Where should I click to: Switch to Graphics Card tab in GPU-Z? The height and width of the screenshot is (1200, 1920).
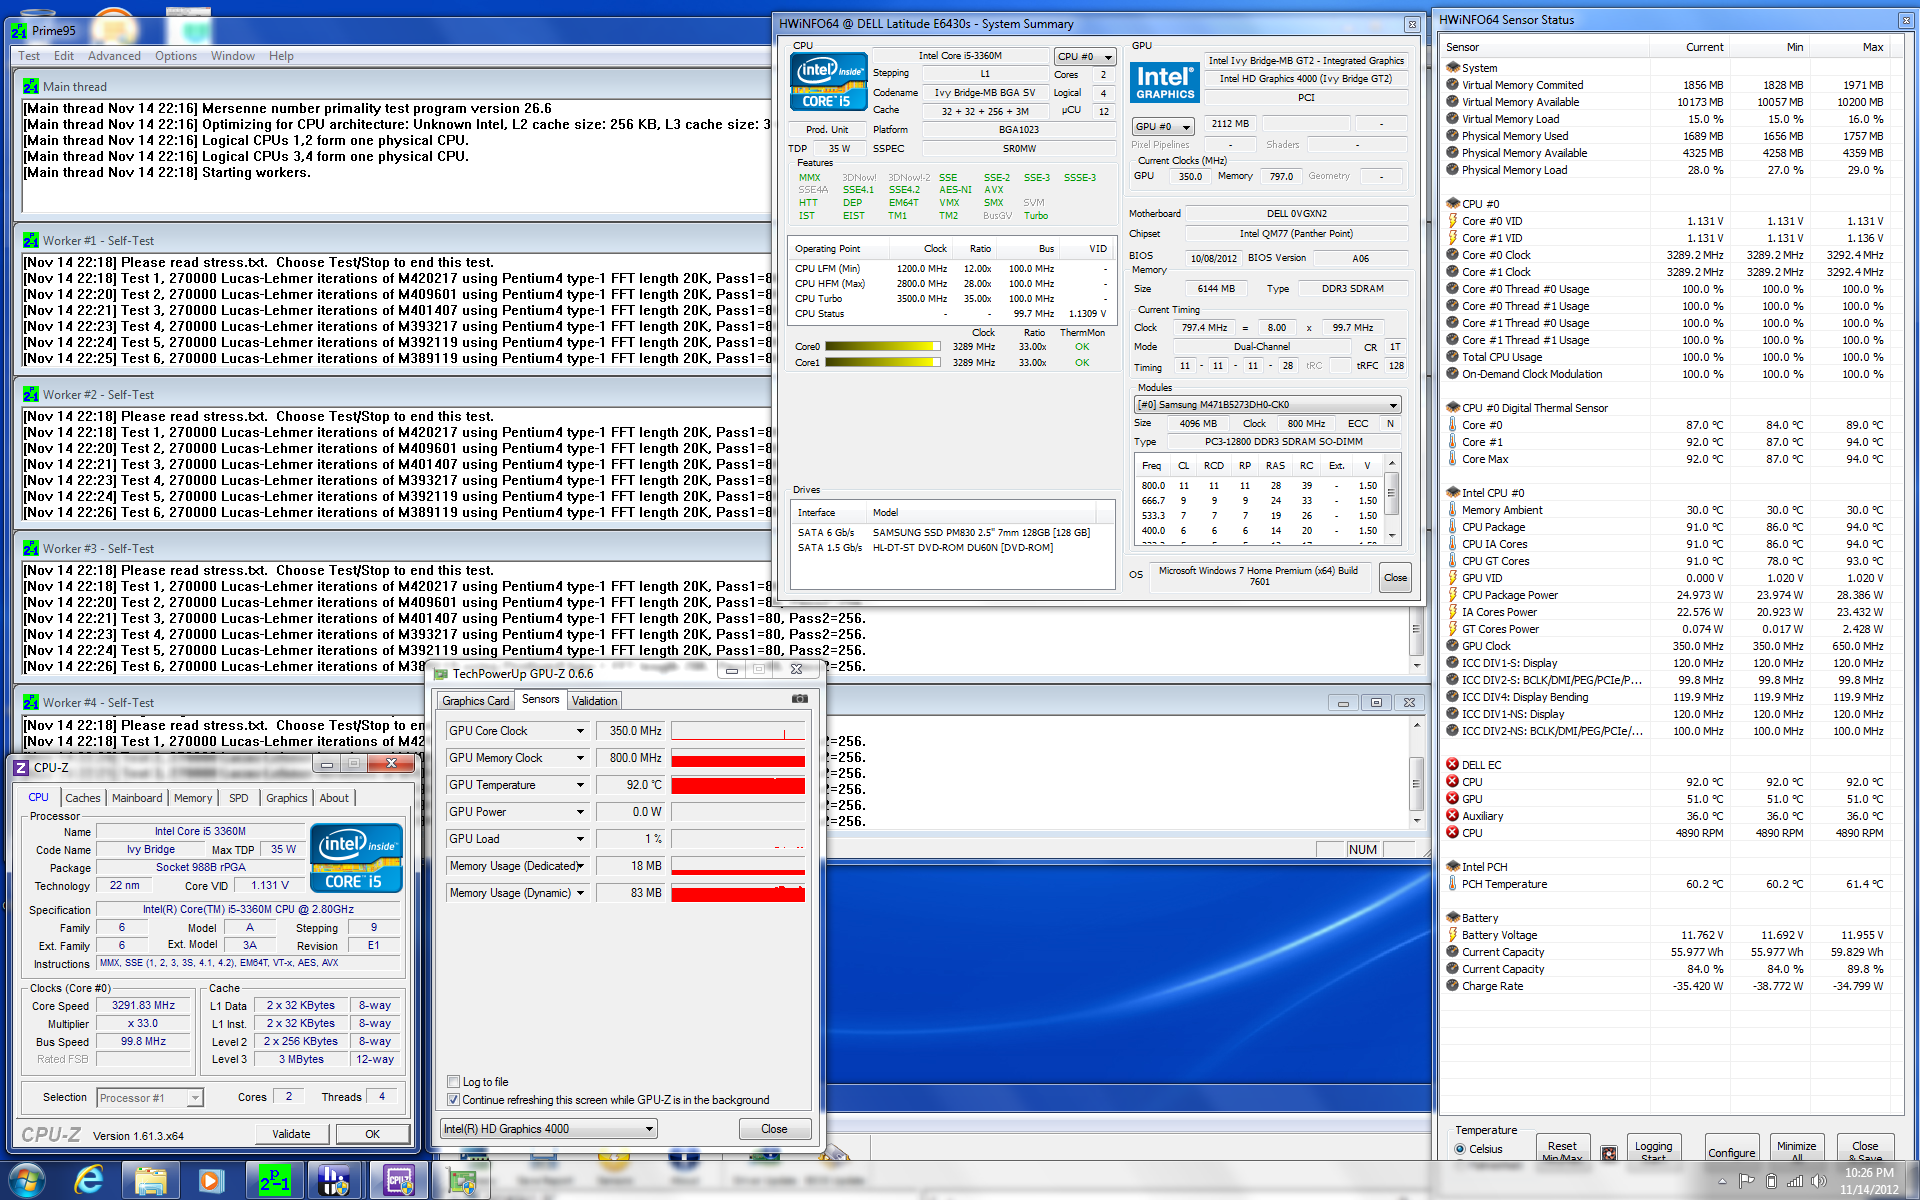[x=476, y=701]
